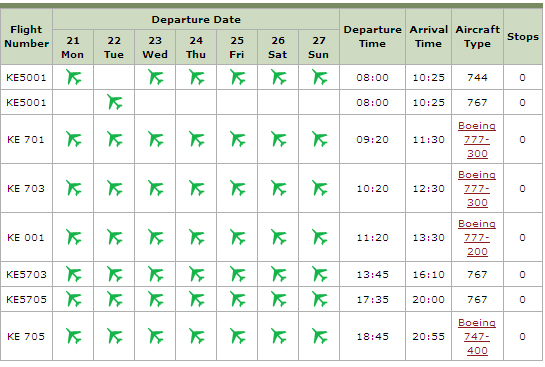
Task: Open Boeing 777-300 link for flight KE 701
Action: click(477, 139)
